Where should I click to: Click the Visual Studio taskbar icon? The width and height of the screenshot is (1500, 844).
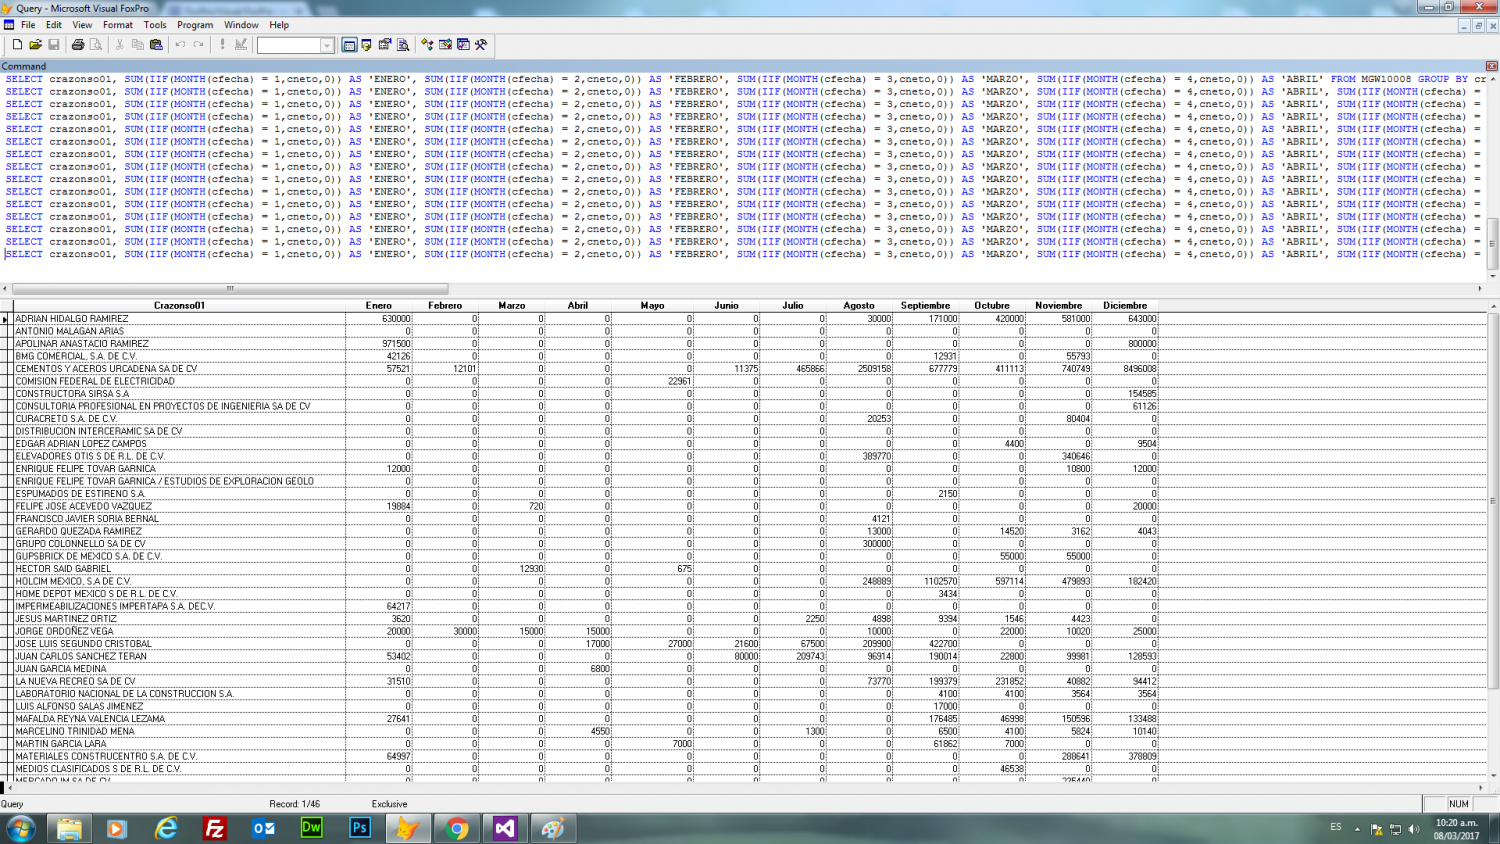(505, 828)
